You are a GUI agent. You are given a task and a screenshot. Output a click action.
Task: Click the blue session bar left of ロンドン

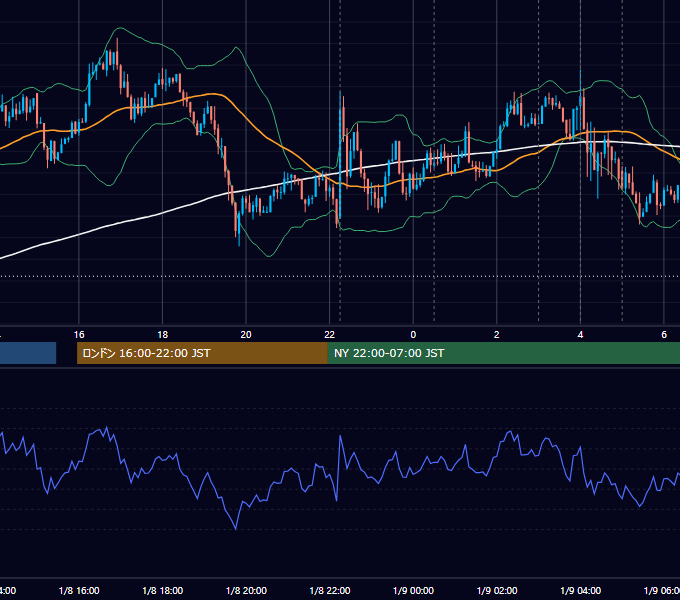[28, 353]
